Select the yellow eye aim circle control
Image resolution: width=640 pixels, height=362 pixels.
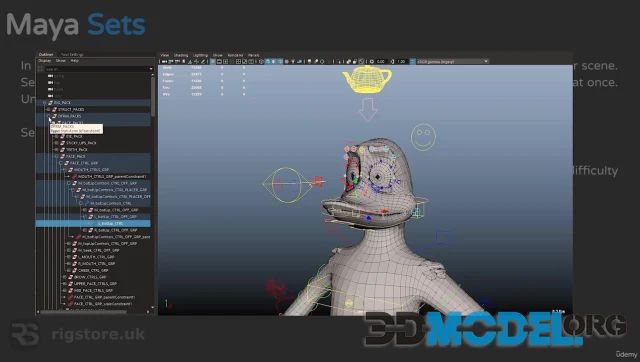point(287,185)
